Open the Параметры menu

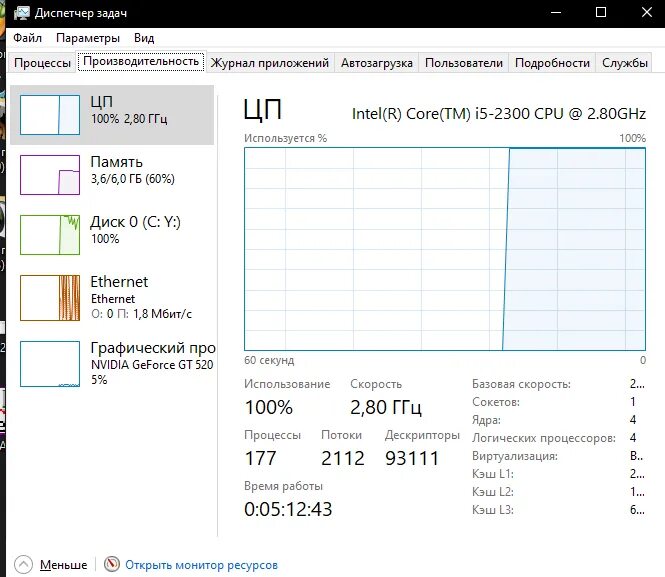pyautogui.click(x=88, y=38)
